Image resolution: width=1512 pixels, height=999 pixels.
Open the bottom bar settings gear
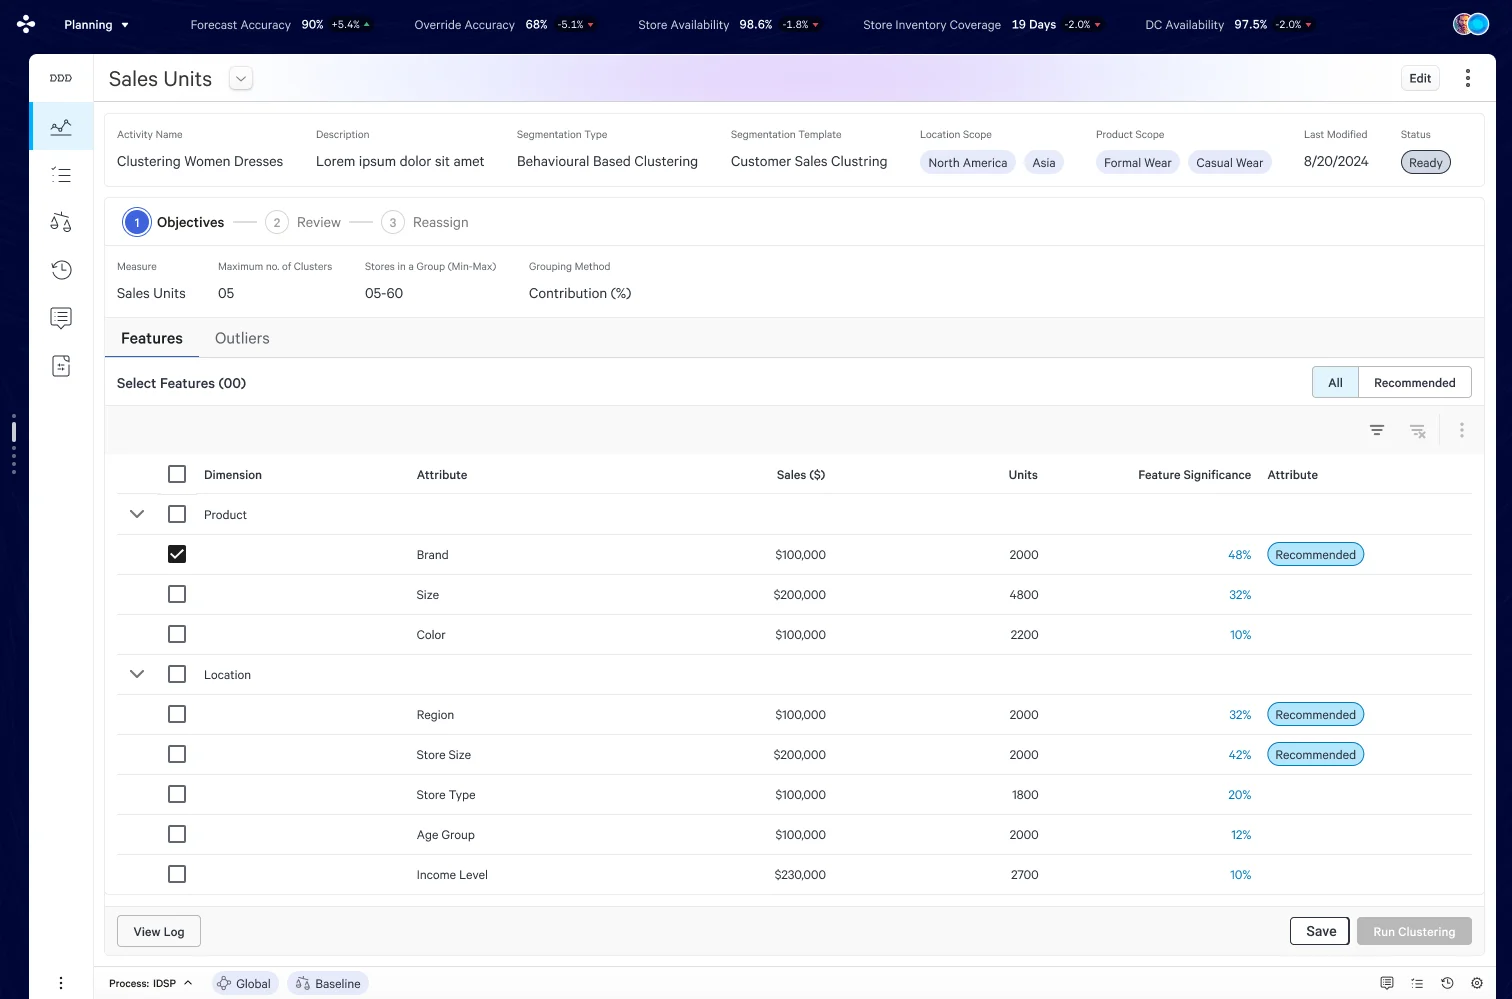click(1477, 983)
